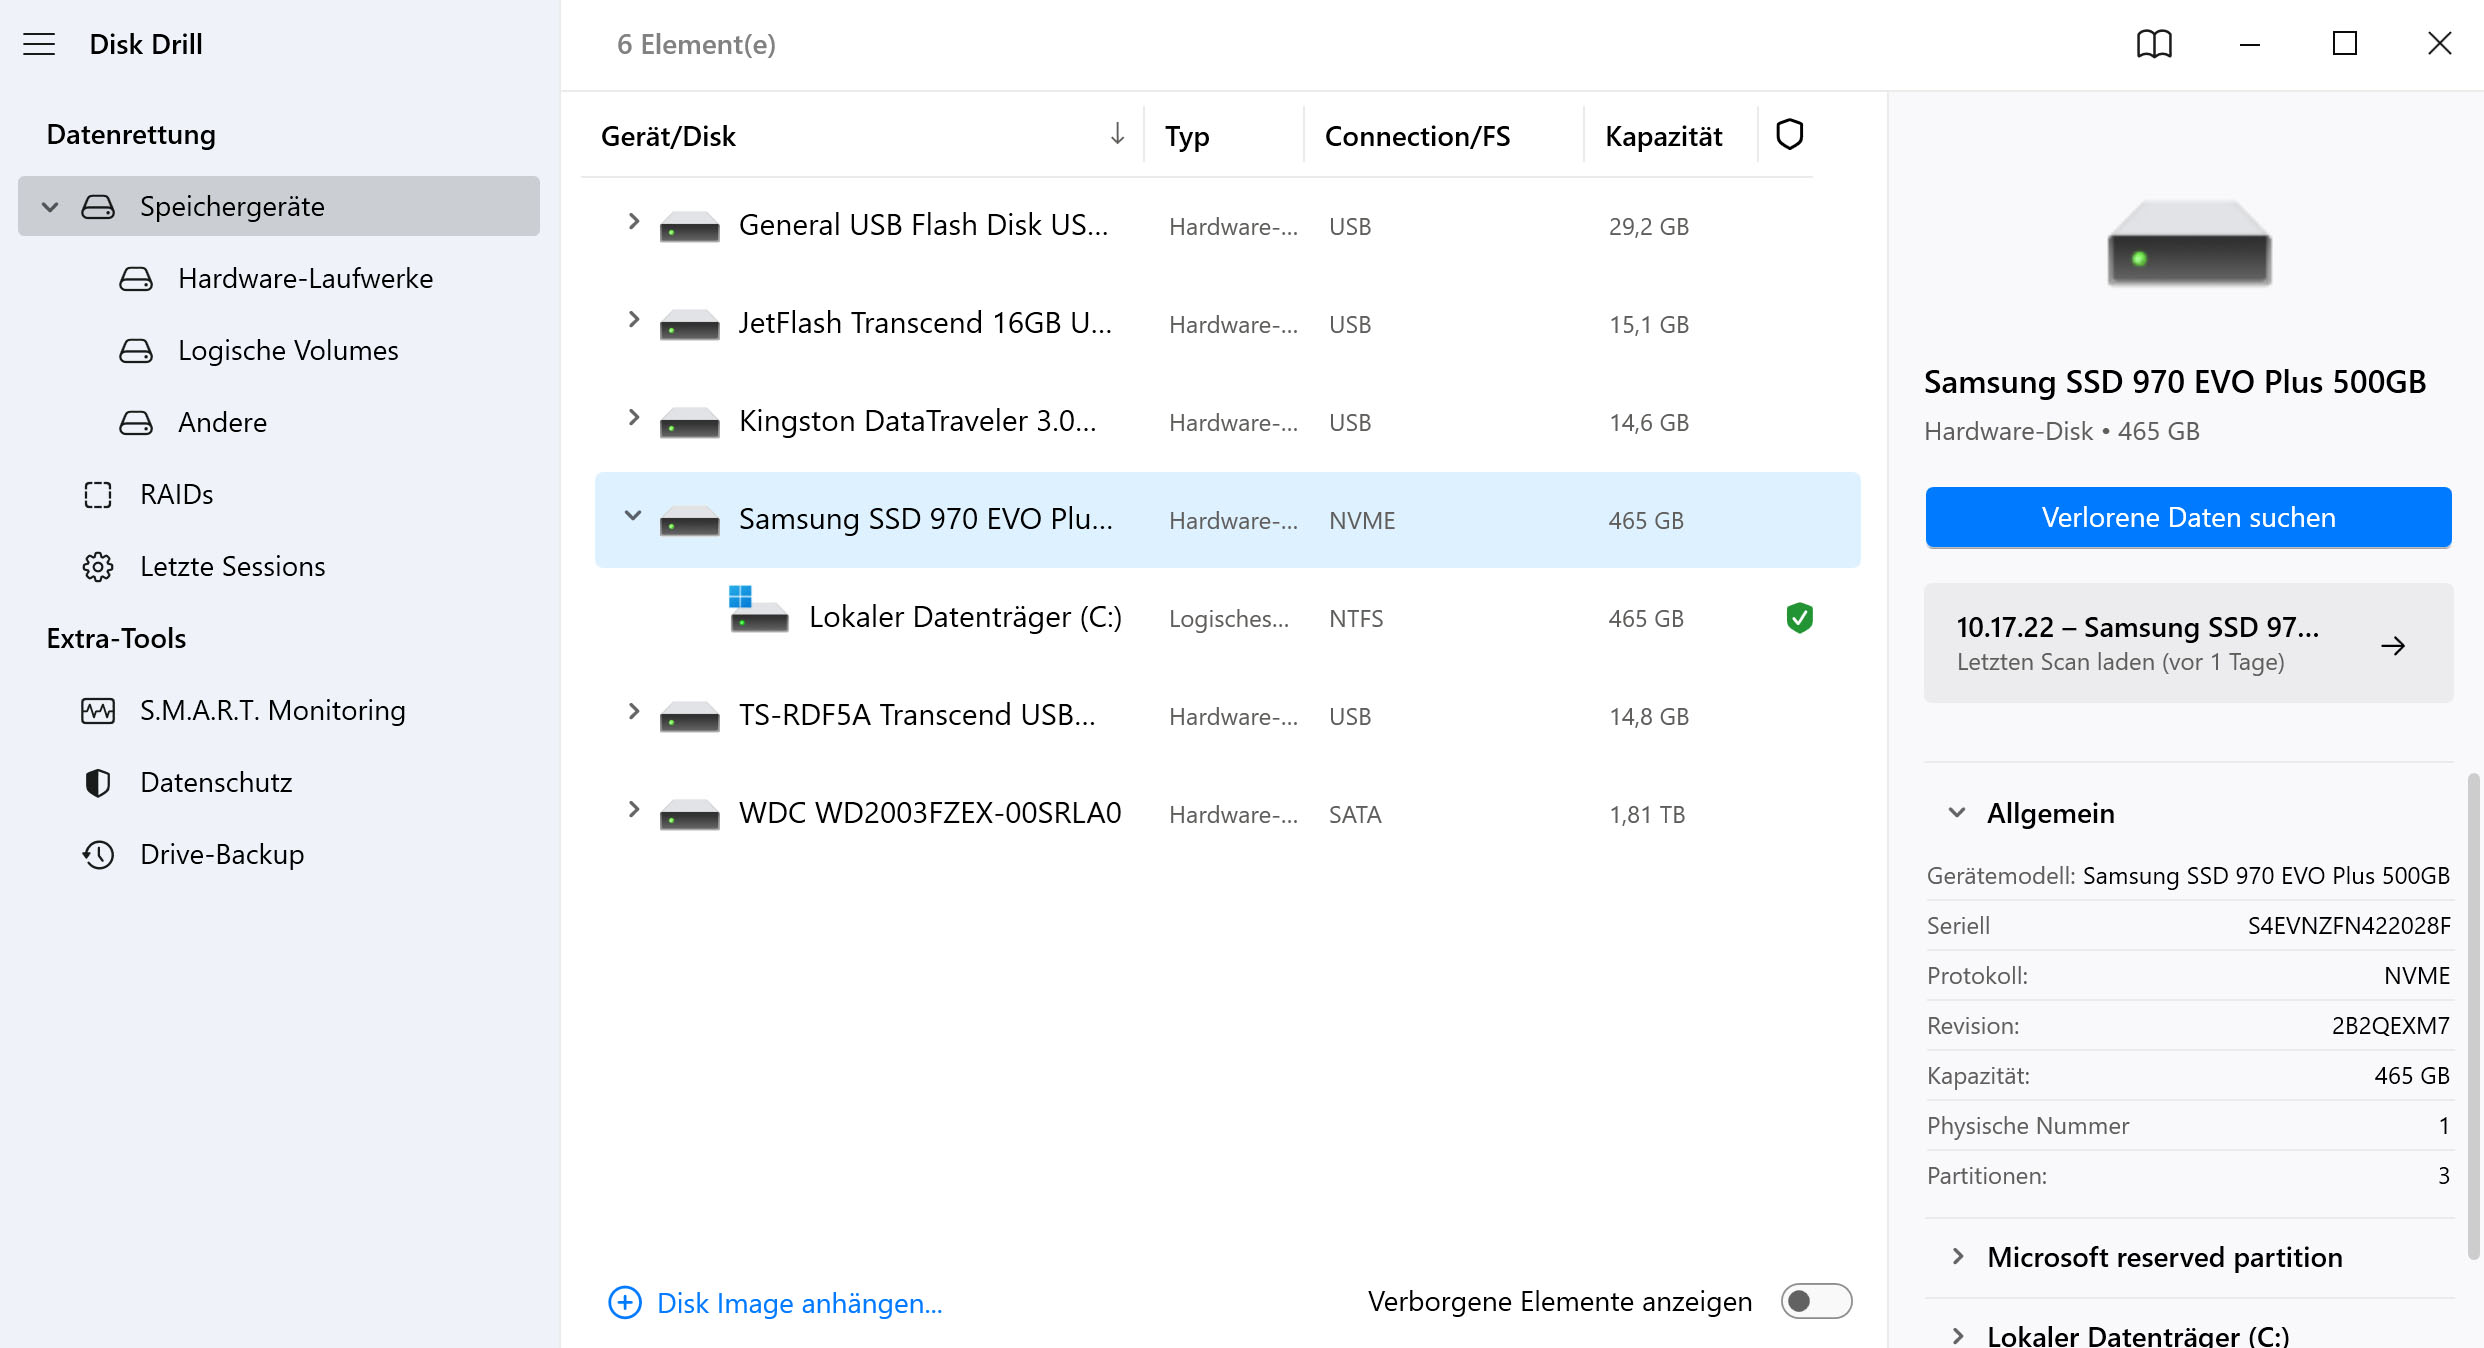Image resolution: width=2484 pixels, height=1348 pixels.
Task: Click the RAIDs bracket icon
Action: point(98,495)
